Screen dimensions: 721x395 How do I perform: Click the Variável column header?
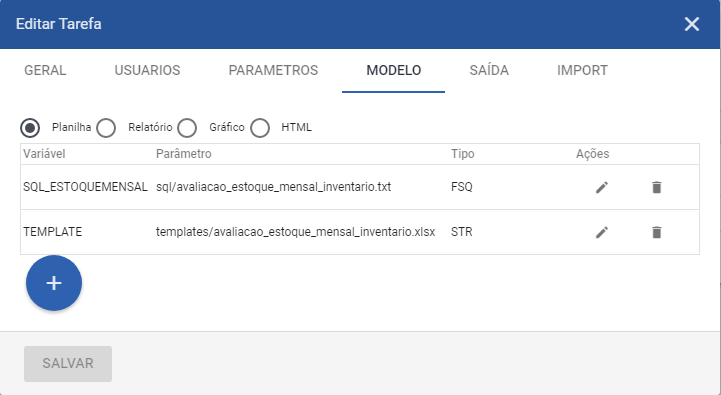[x=44, y=154]
